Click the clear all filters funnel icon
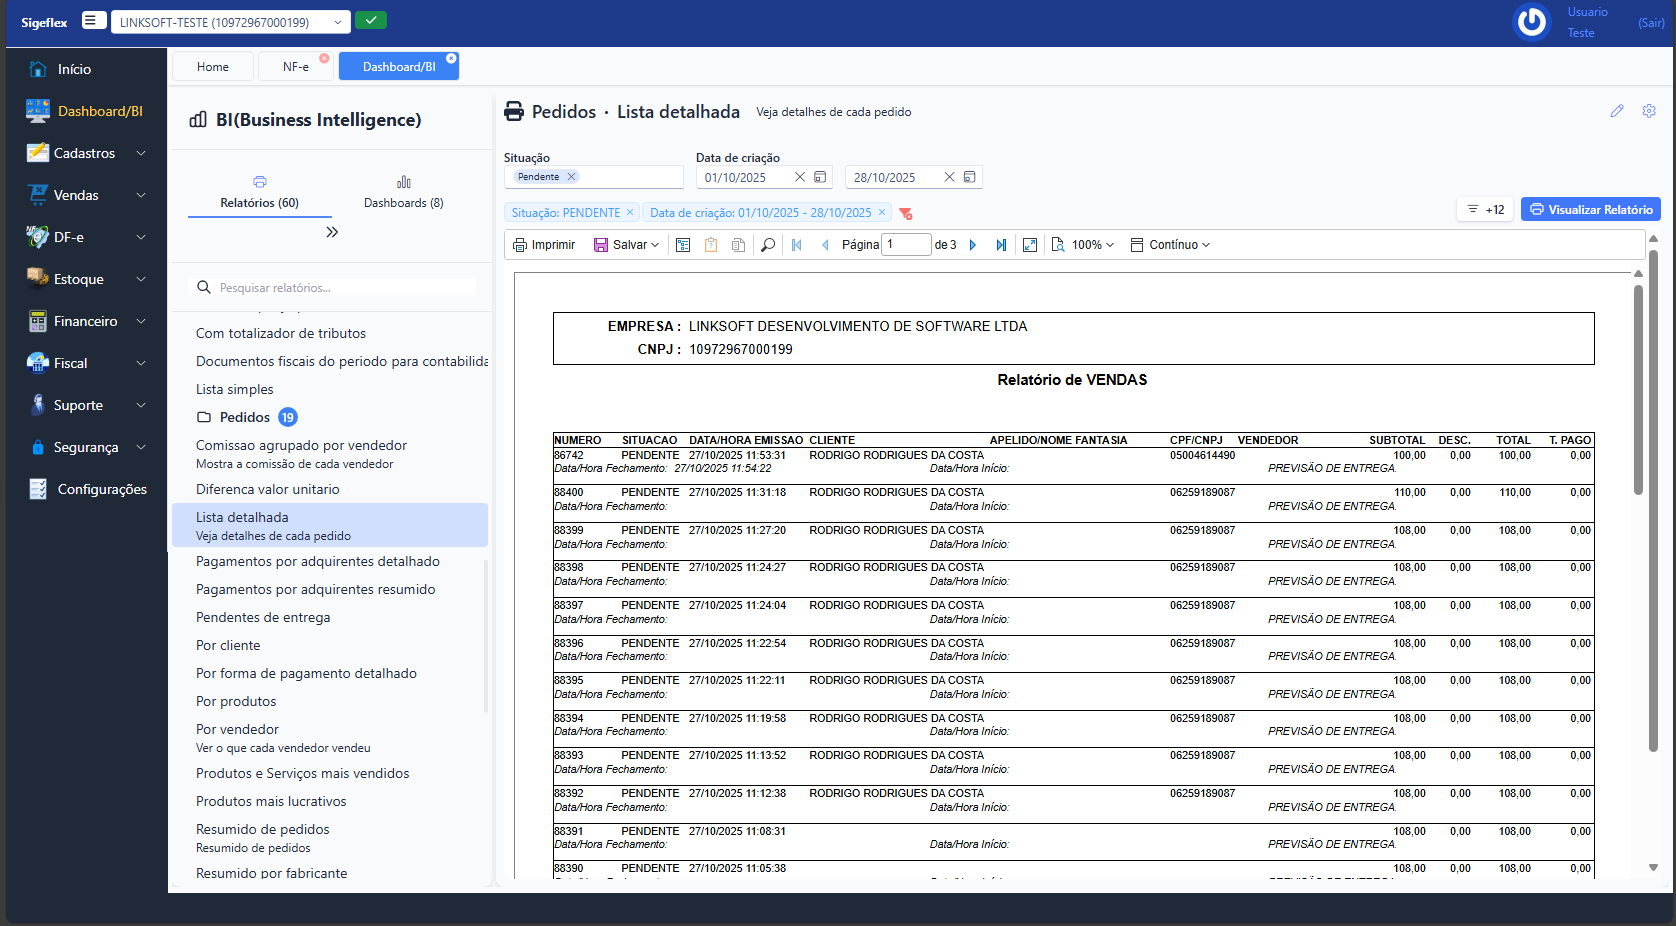The width and height of the screenshot is (1676, 926). click(906, 213)
